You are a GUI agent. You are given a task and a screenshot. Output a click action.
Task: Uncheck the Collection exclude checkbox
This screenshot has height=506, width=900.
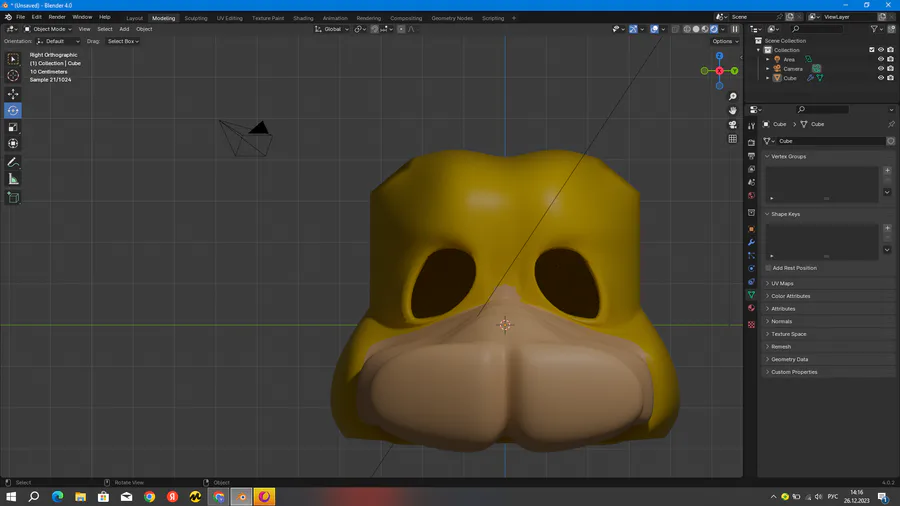(871, 50)
